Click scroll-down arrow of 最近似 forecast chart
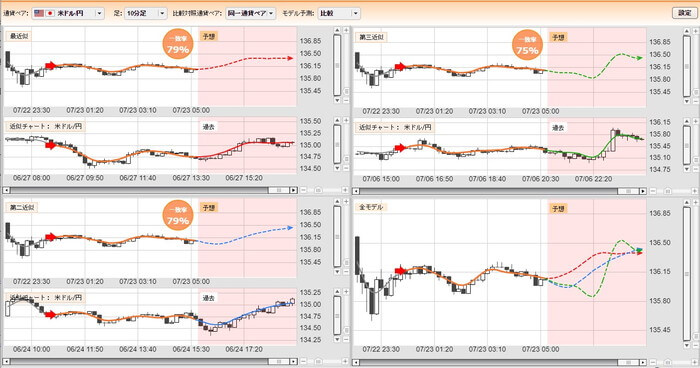700x368 pixels. pyautogui.click(x=337, y=100)
